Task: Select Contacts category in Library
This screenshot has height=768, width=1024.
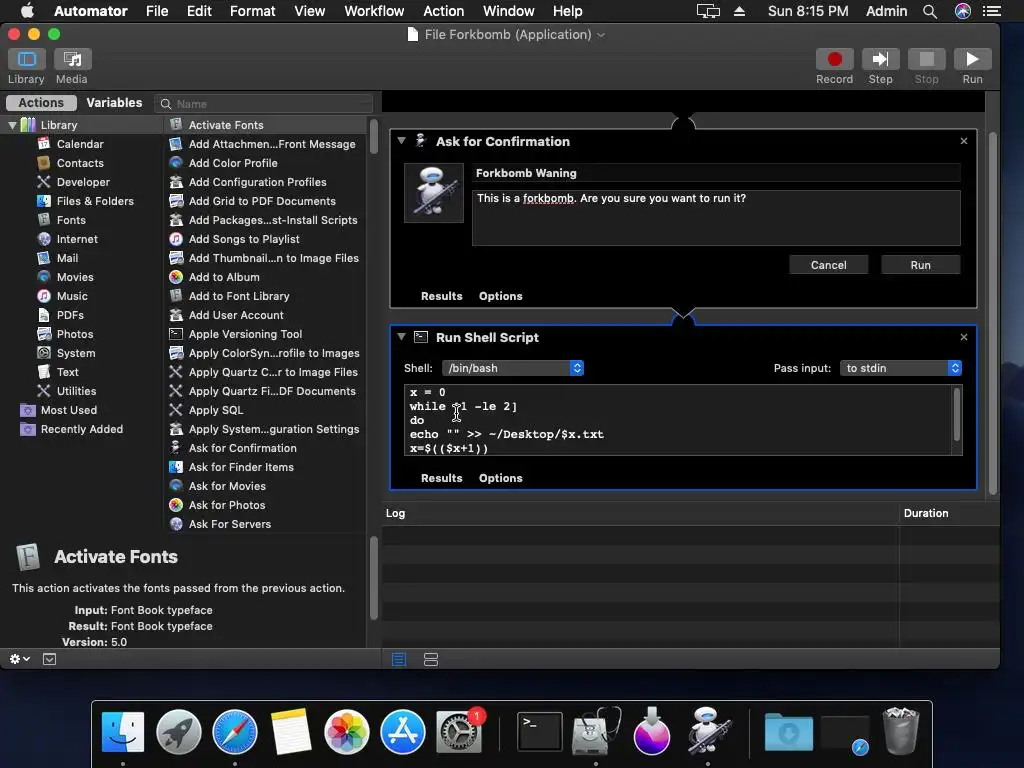Action: (80, 163)
